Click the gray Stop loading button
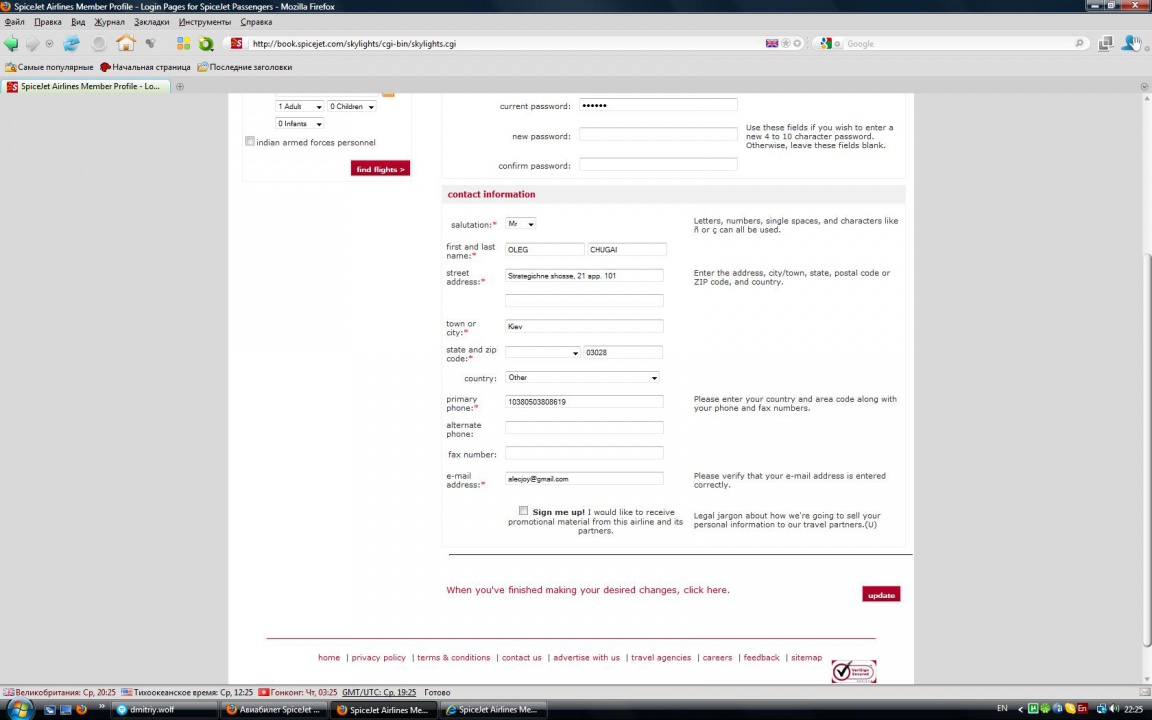Image resolution: width=1152 pixels, height=720 pixels. coord(98,43)
